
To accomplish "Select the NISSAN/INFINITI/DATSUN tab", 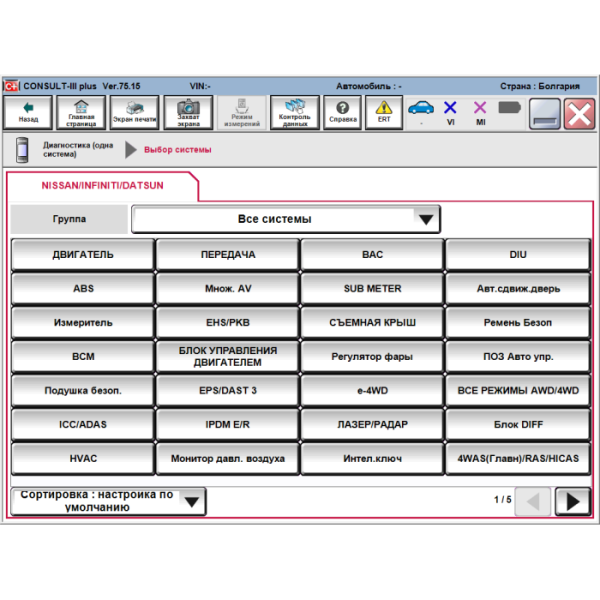I will pyautogui.click(x=103, y=186).
